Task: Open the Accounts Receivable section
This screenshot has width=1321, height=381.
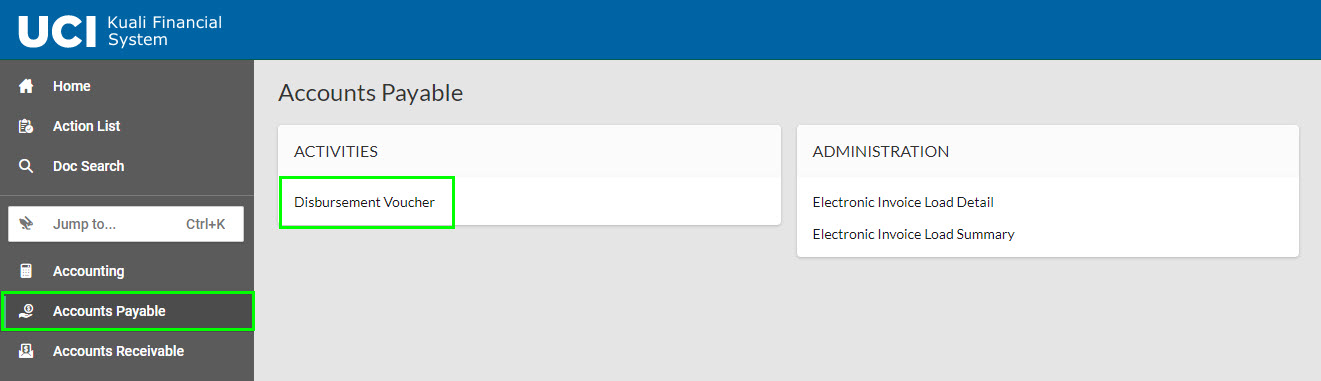Action: (118, 351)
